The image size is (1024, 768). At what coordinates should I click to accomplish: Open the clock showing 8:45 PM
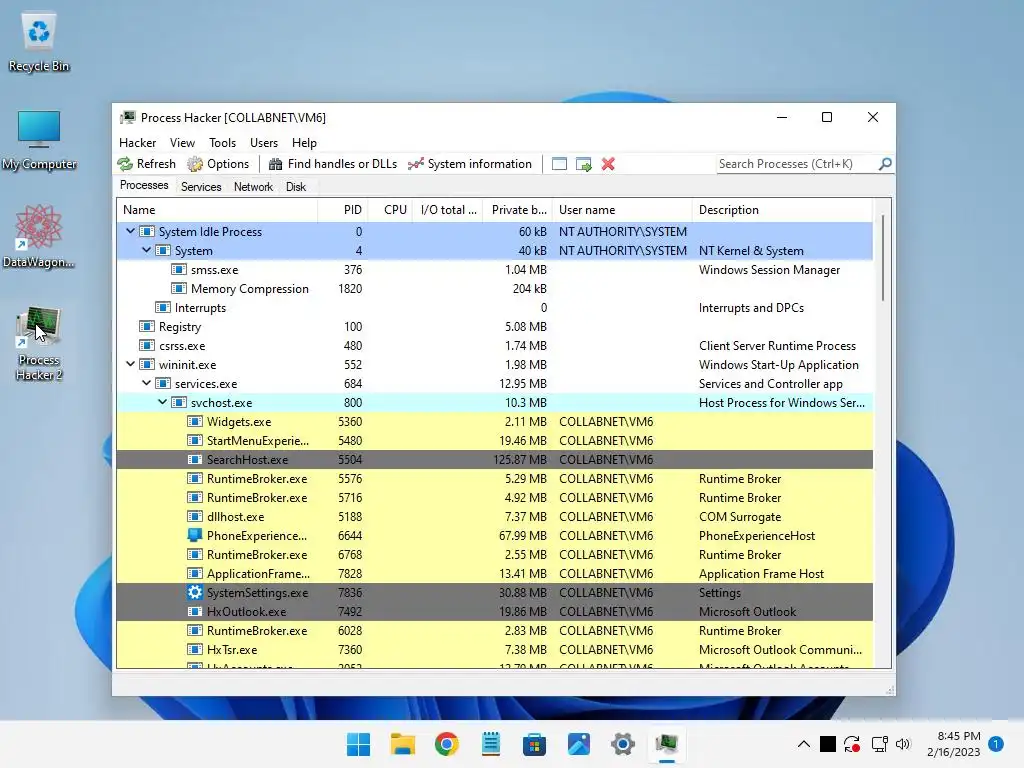pos(953,744)
